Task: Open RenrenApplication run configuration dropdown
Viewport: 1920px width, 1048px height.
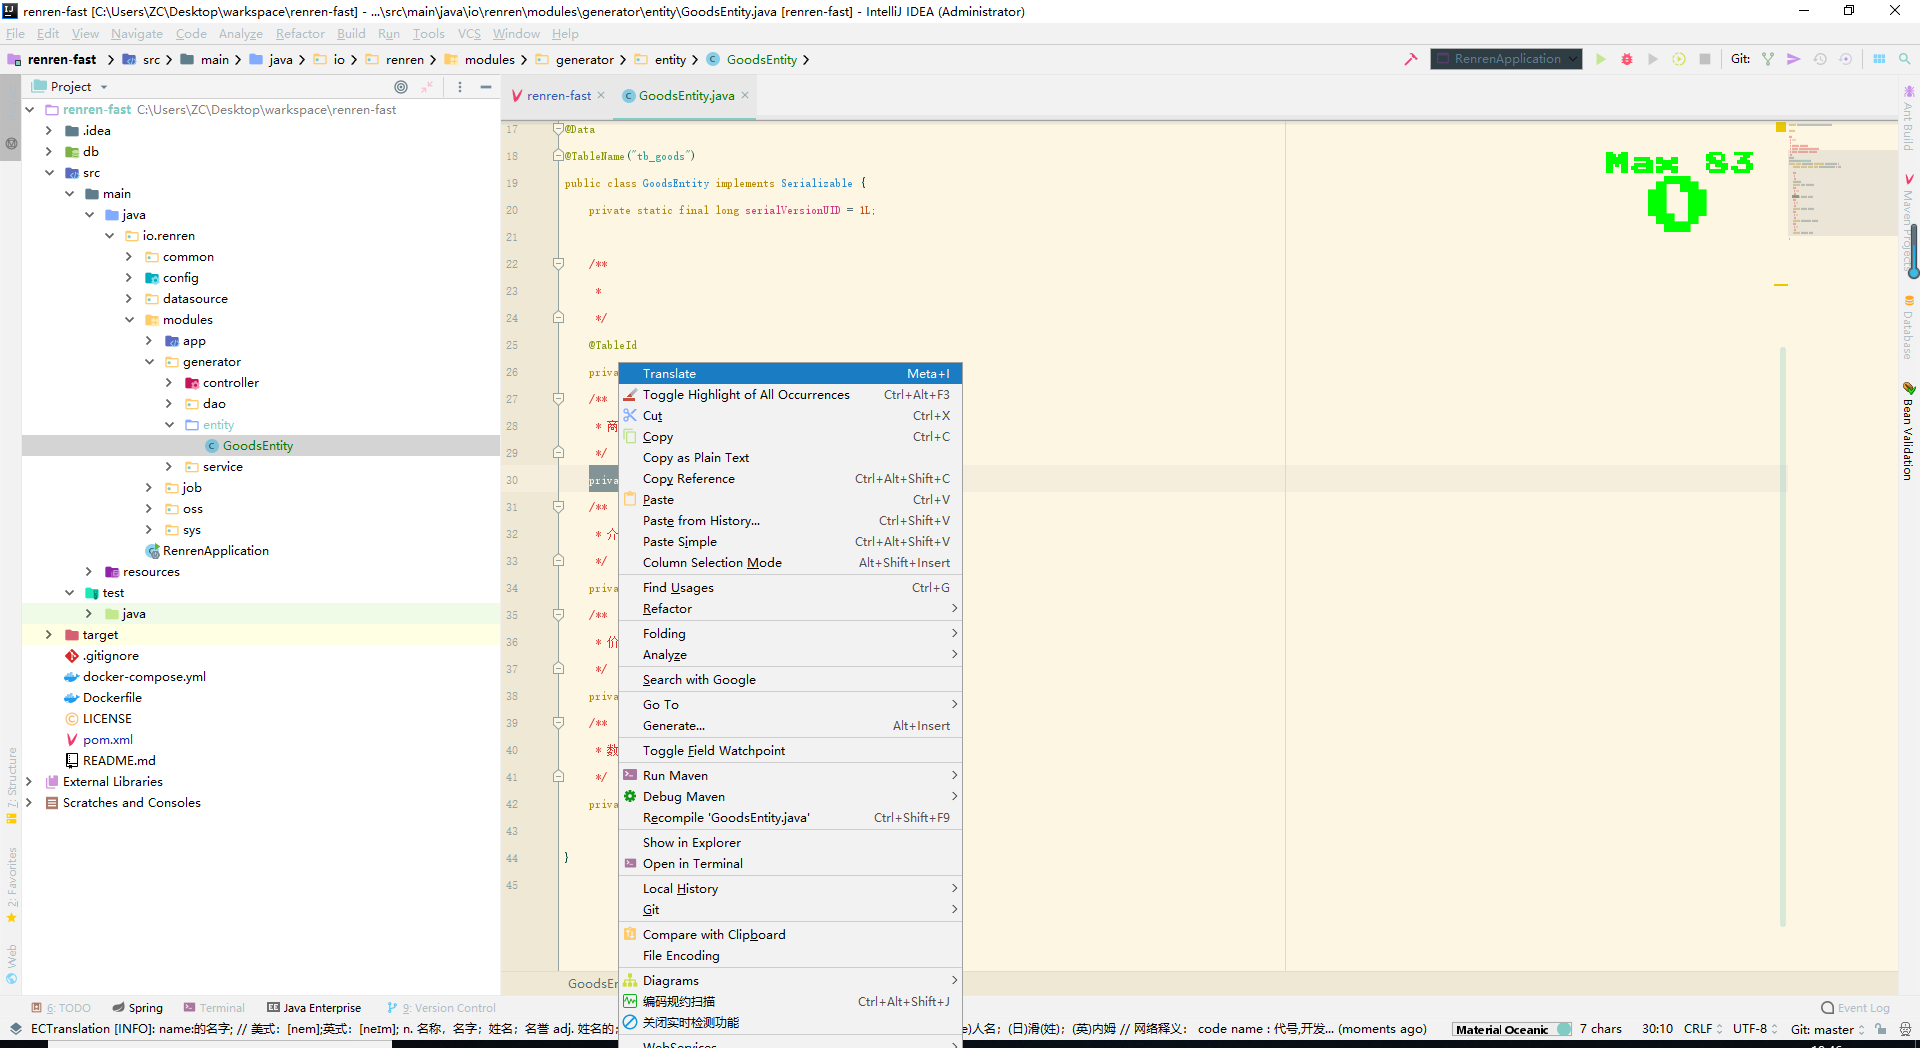Action: [x=1506, y=59]
